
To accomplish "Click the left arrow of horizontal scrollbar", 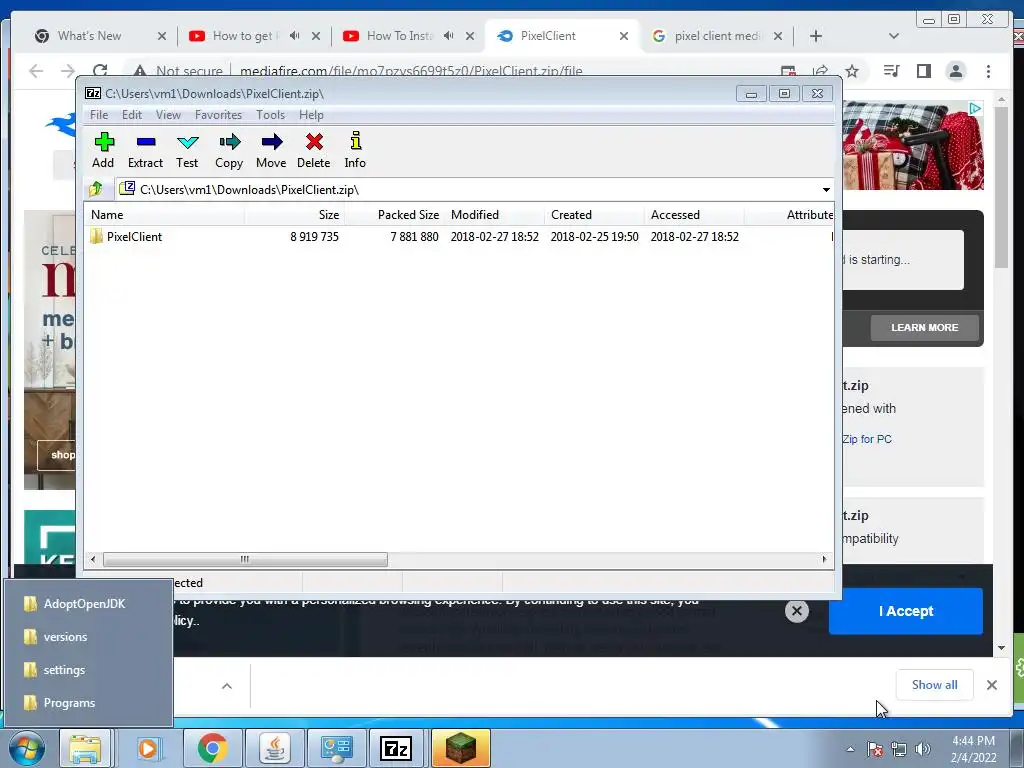I will coord(93,560).
